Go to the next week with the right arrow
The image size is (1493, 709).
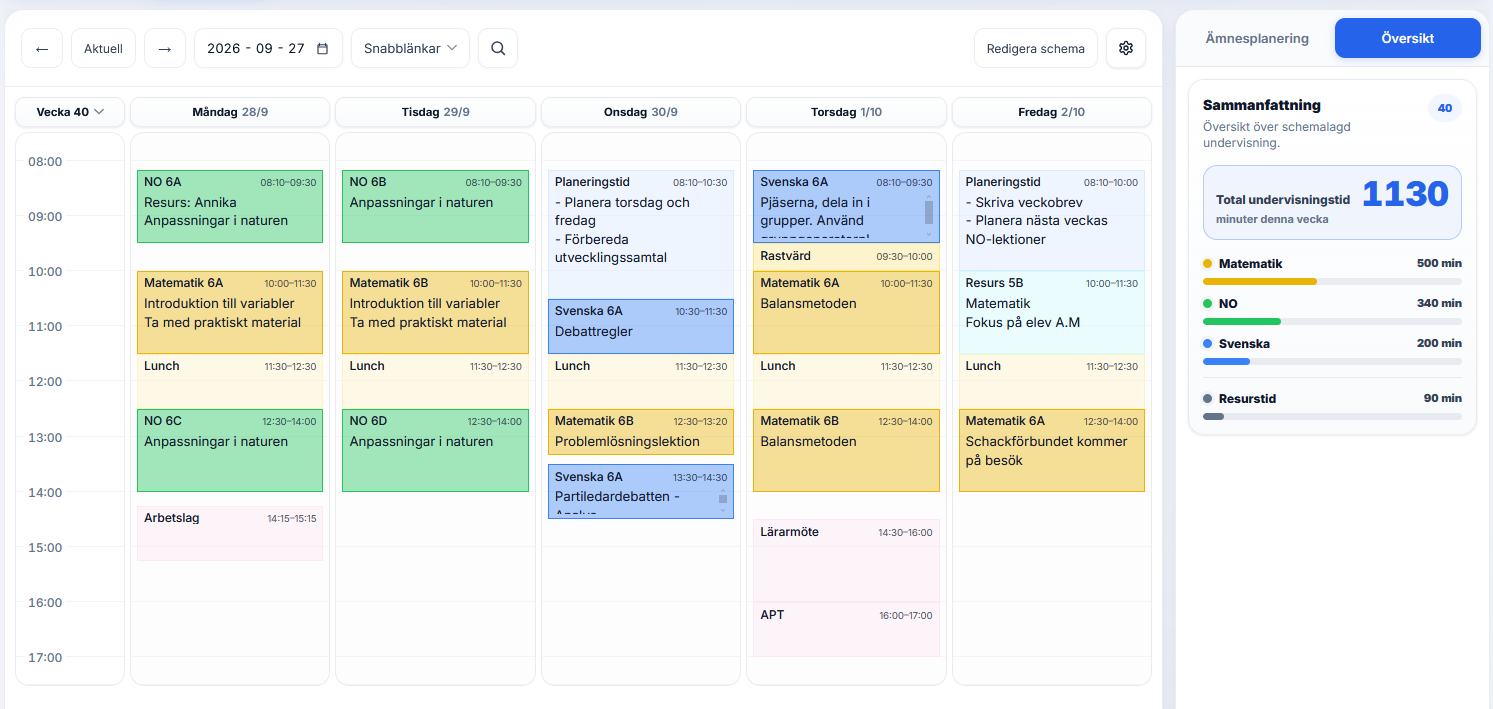coord(165,48)
